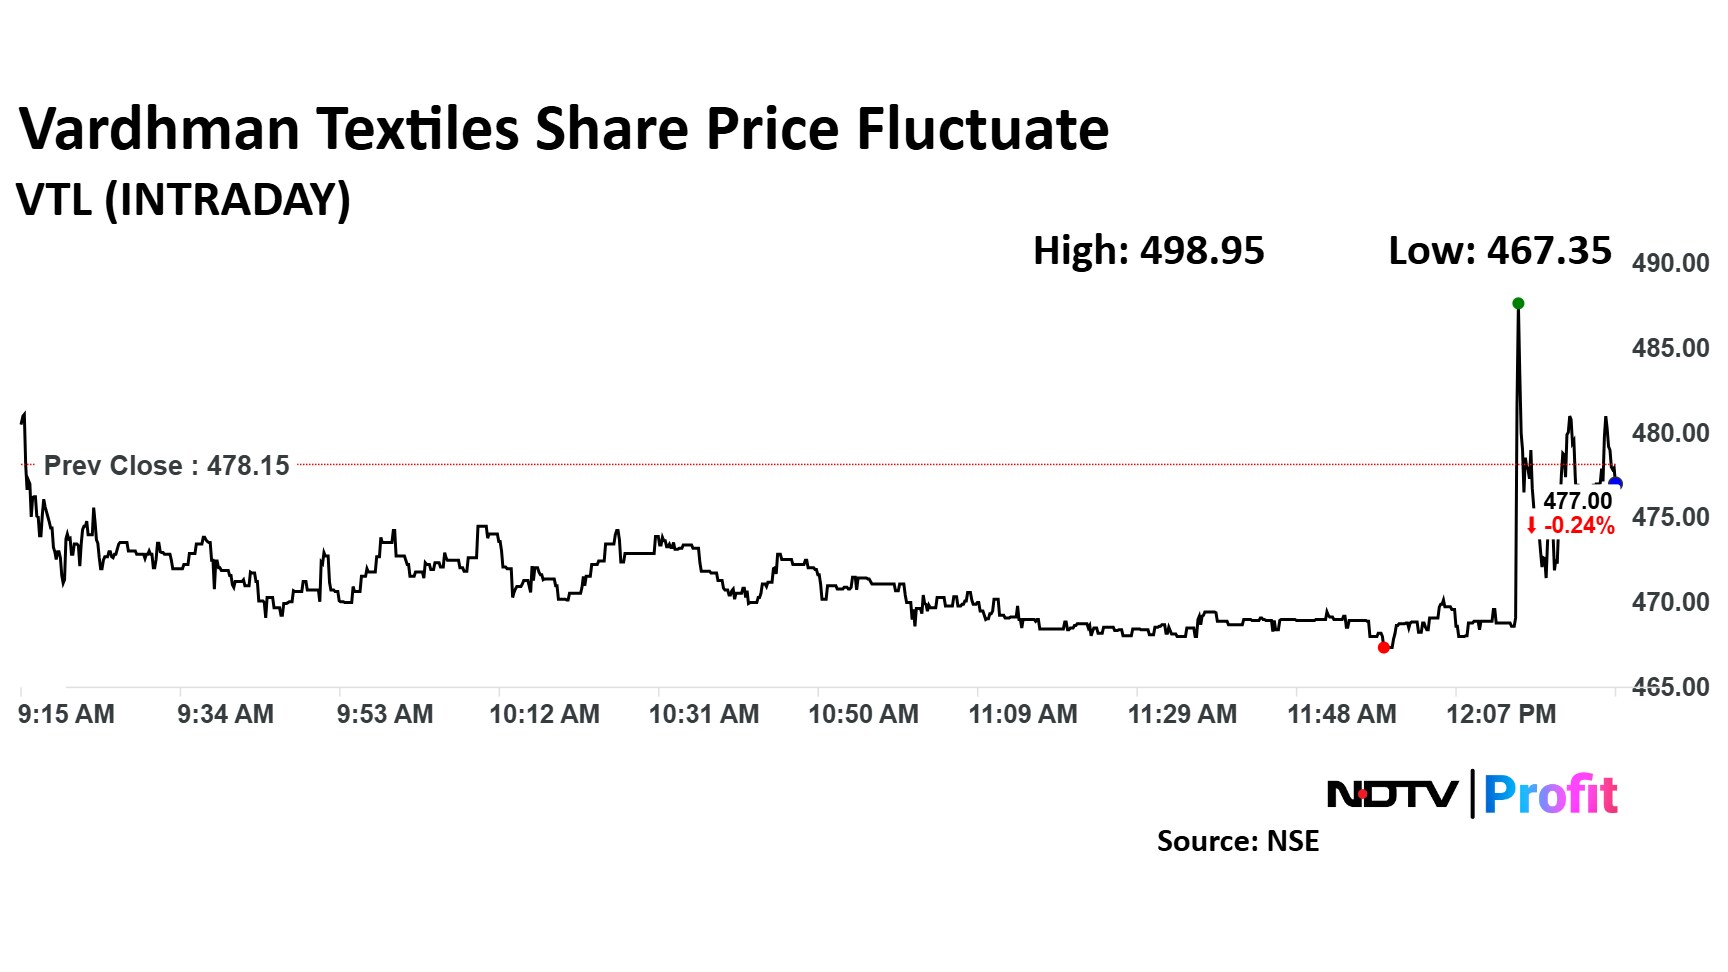1728x972 pixels.
Task: Click the High: 498.95 label
Action: click(1148, 250)
